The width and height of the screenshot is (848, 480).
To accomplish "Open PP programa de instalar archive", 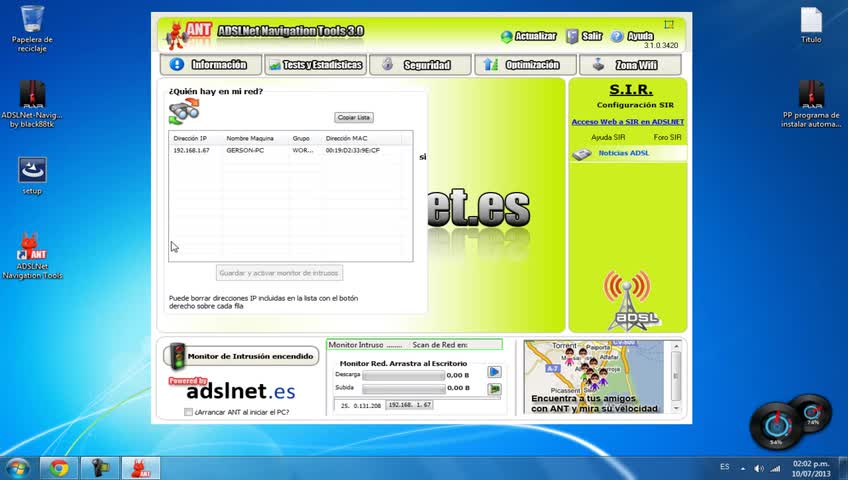I will [x=811, y=104].
